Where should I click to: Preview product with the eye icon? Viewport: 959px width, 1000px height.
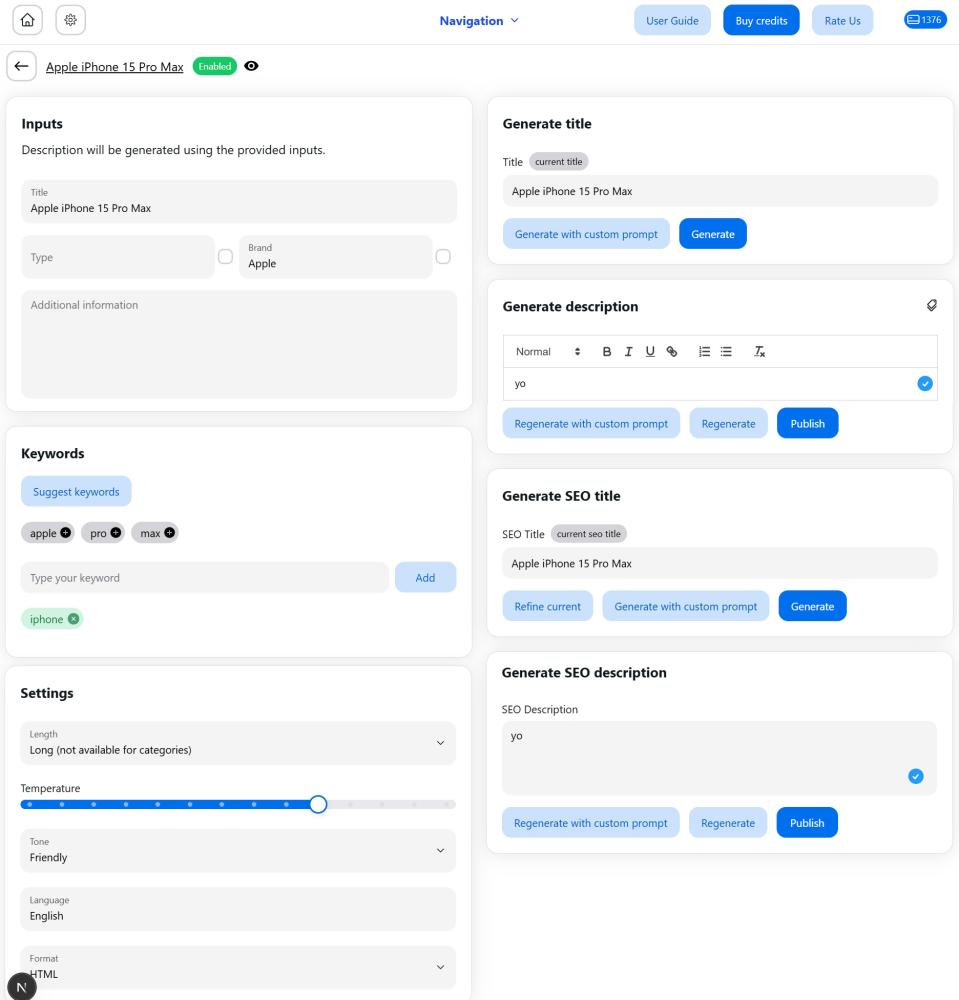point(251,66)
